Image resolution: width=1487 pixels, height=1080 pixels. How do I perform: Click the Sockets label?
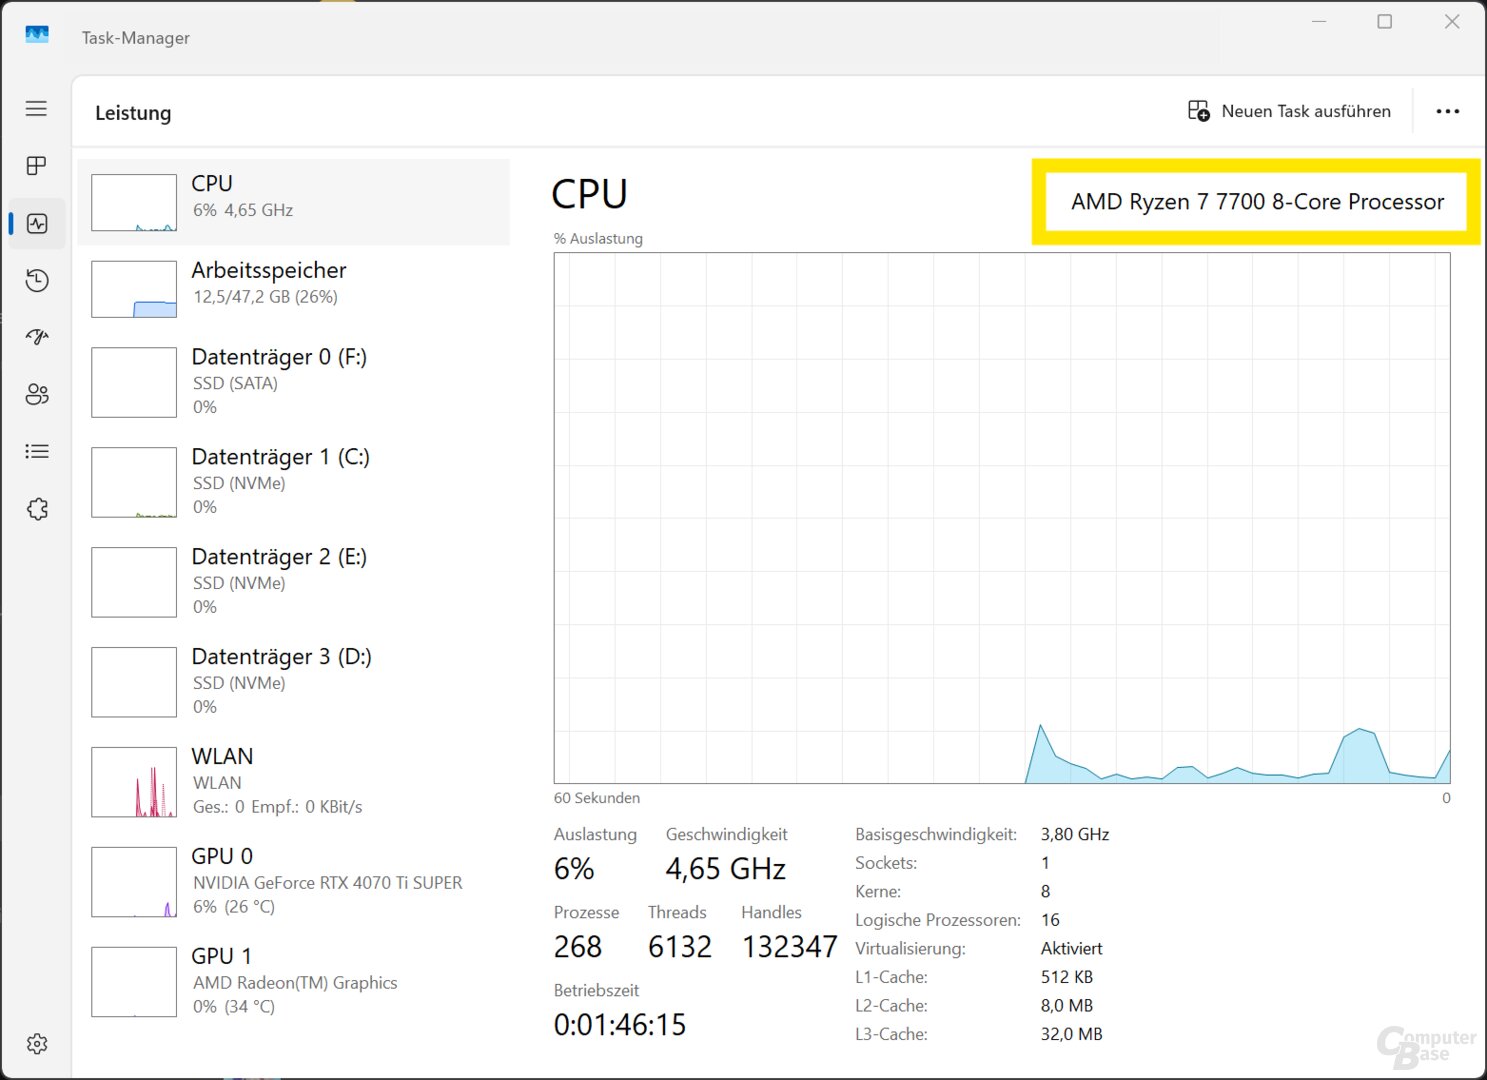coord(886,863)
